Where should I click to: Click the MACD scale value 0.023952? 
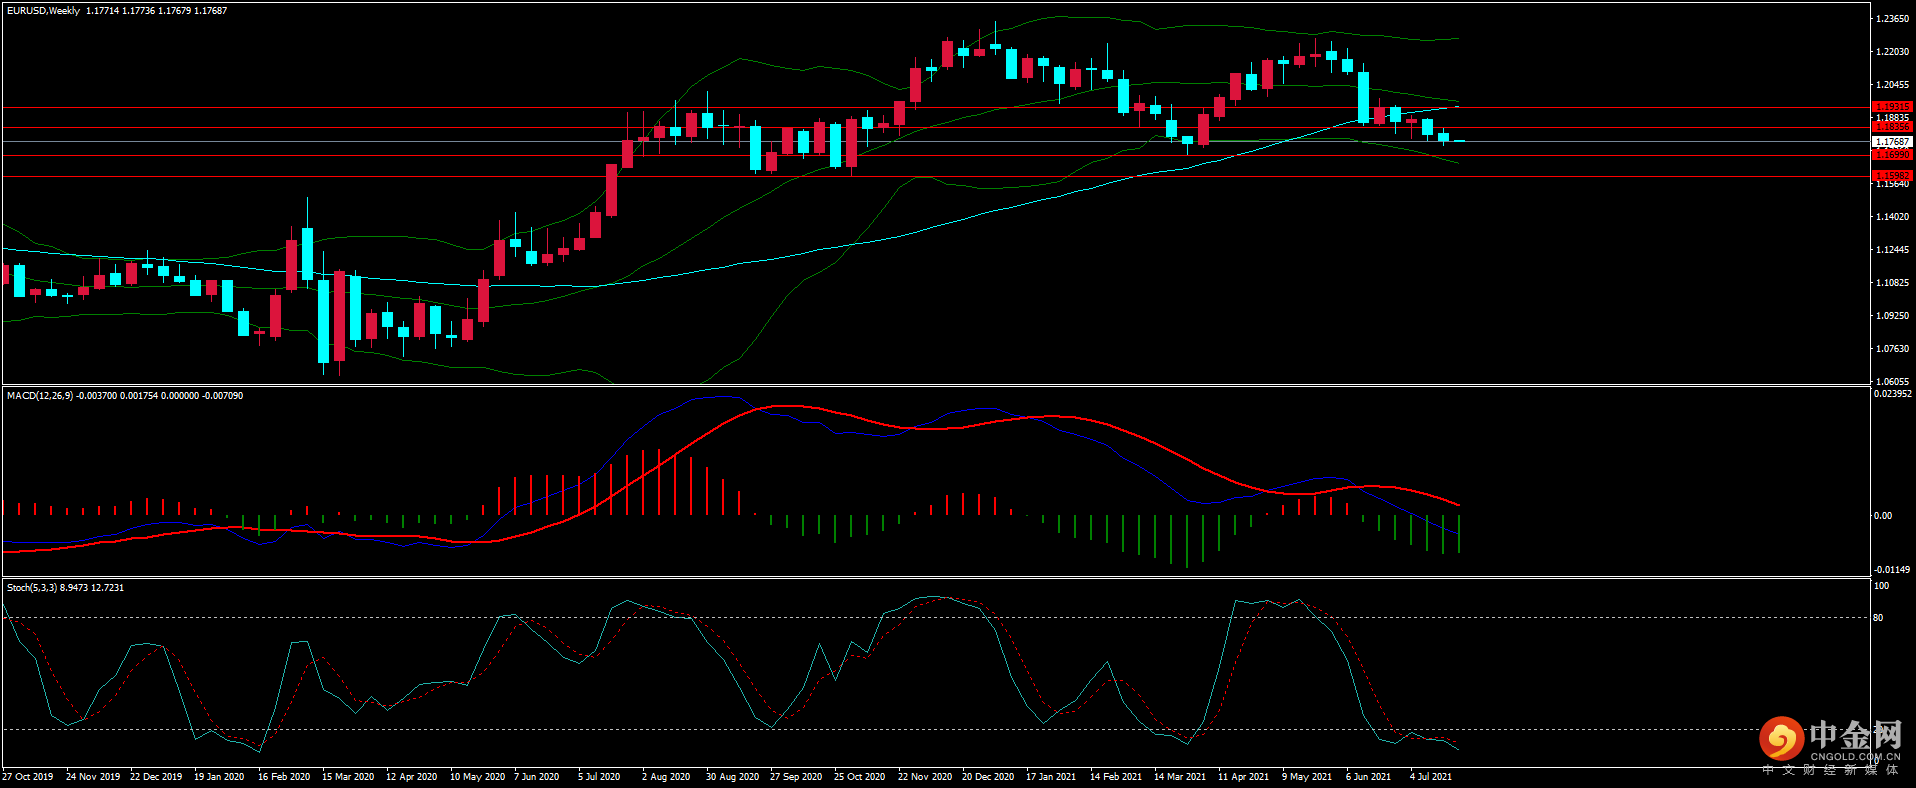[x=1892, y=394]
